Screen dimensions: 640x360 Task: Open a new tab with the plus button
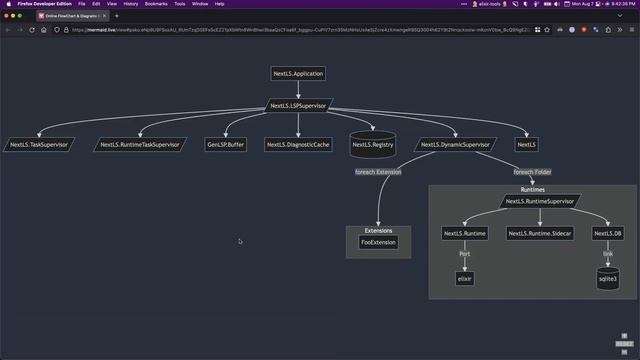(117, 16)
